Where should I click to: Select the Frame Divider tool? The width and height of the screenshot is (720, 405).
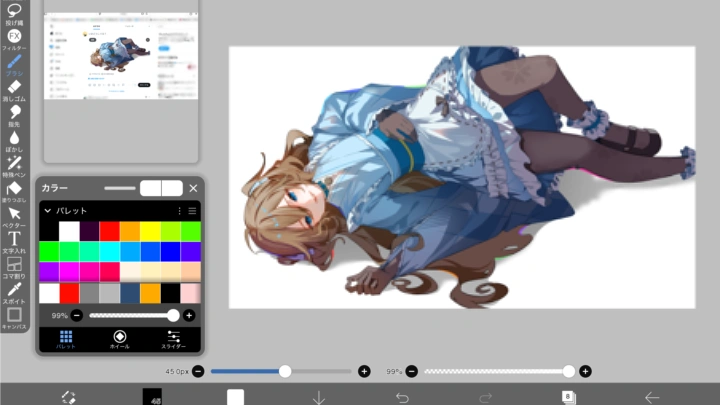pyautogui.click(x=14, y=268)
